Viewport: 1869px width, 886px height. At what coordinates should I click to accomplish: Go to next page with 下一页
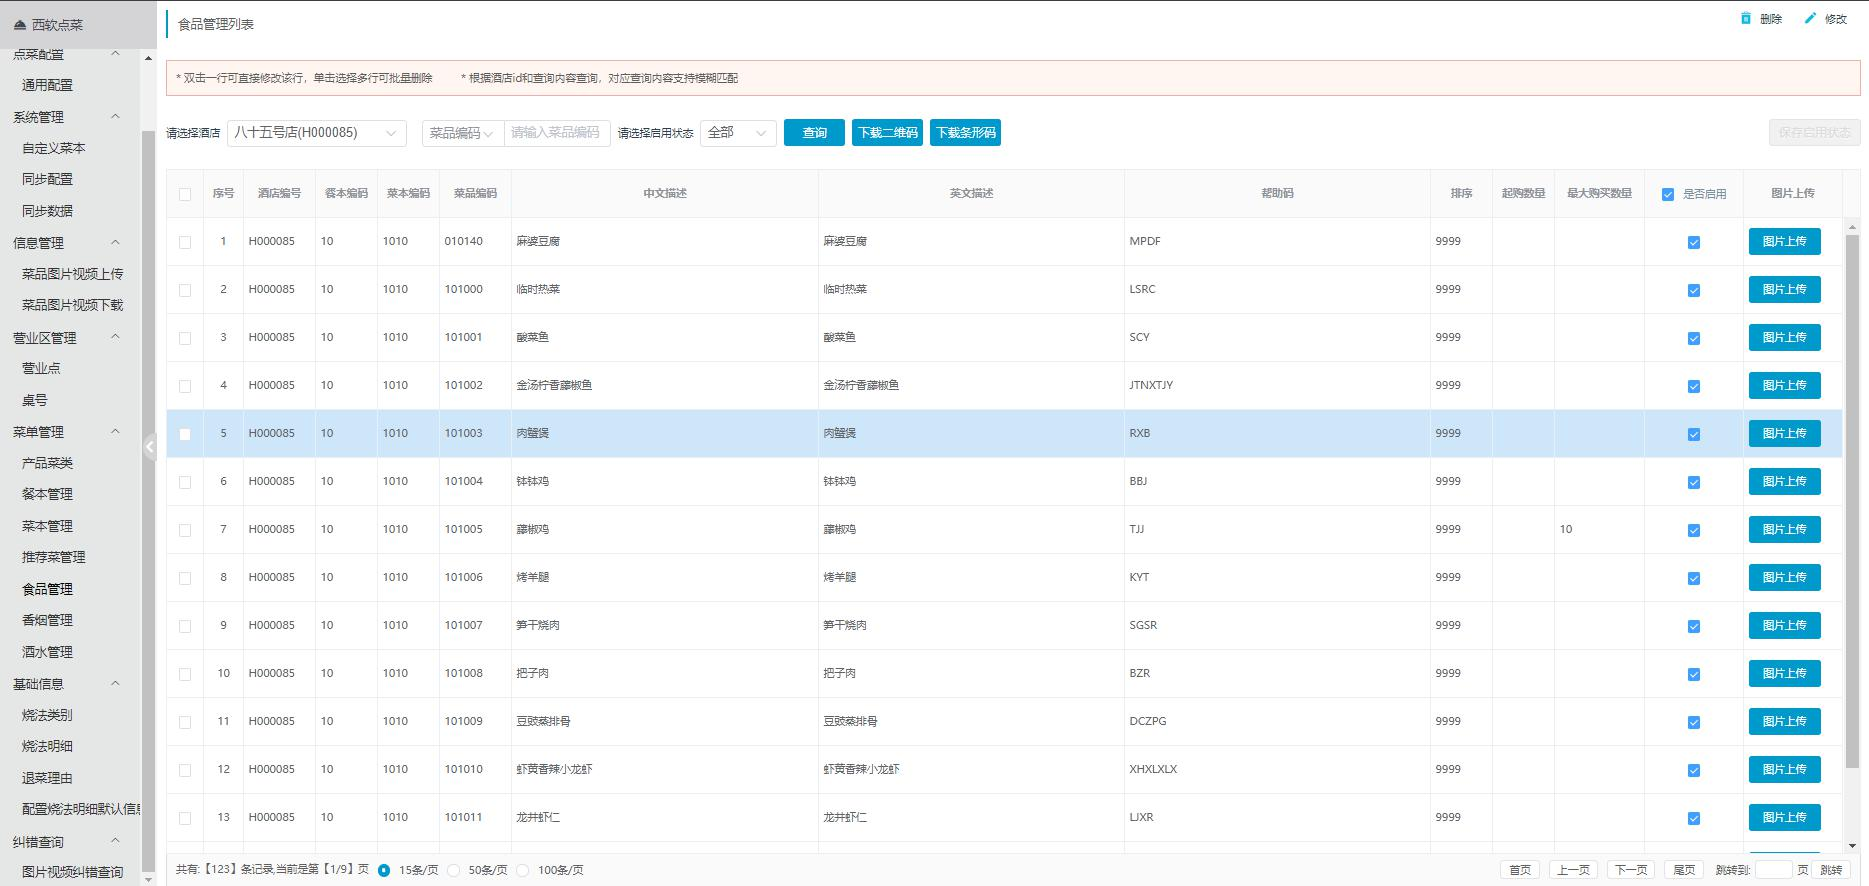pos(1630,870)
